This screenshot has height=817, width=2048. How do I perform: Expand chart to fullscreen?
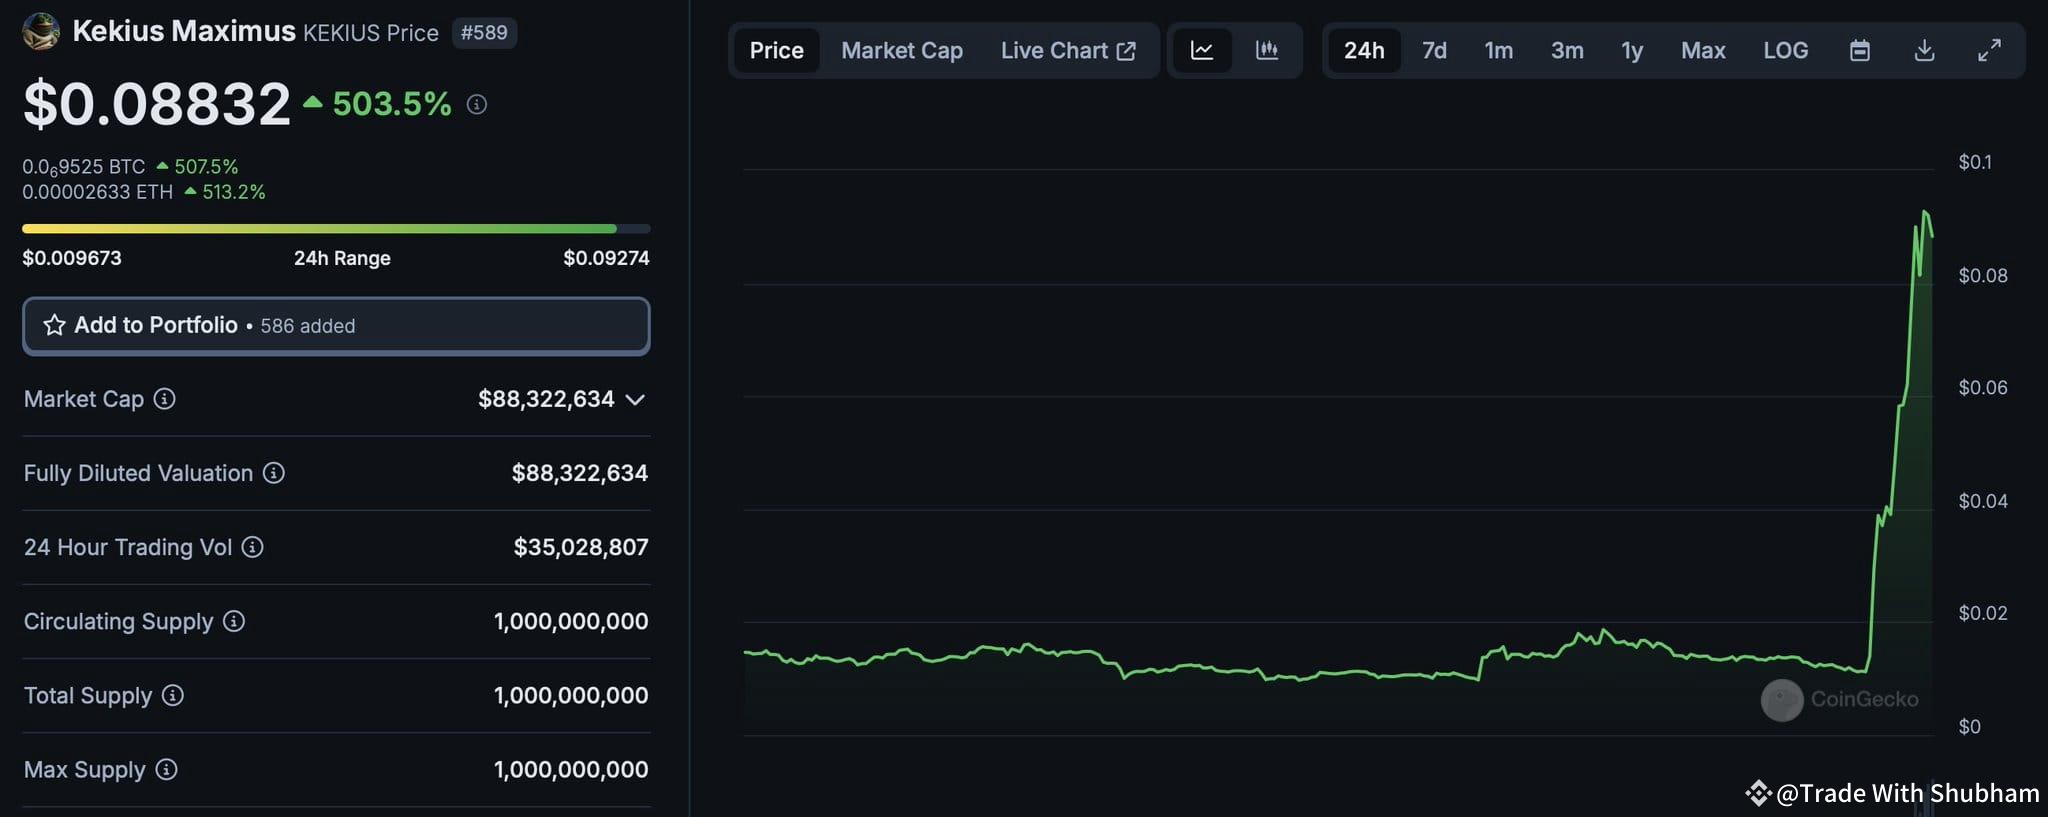pyautogui.click(x=1990, y=50)
